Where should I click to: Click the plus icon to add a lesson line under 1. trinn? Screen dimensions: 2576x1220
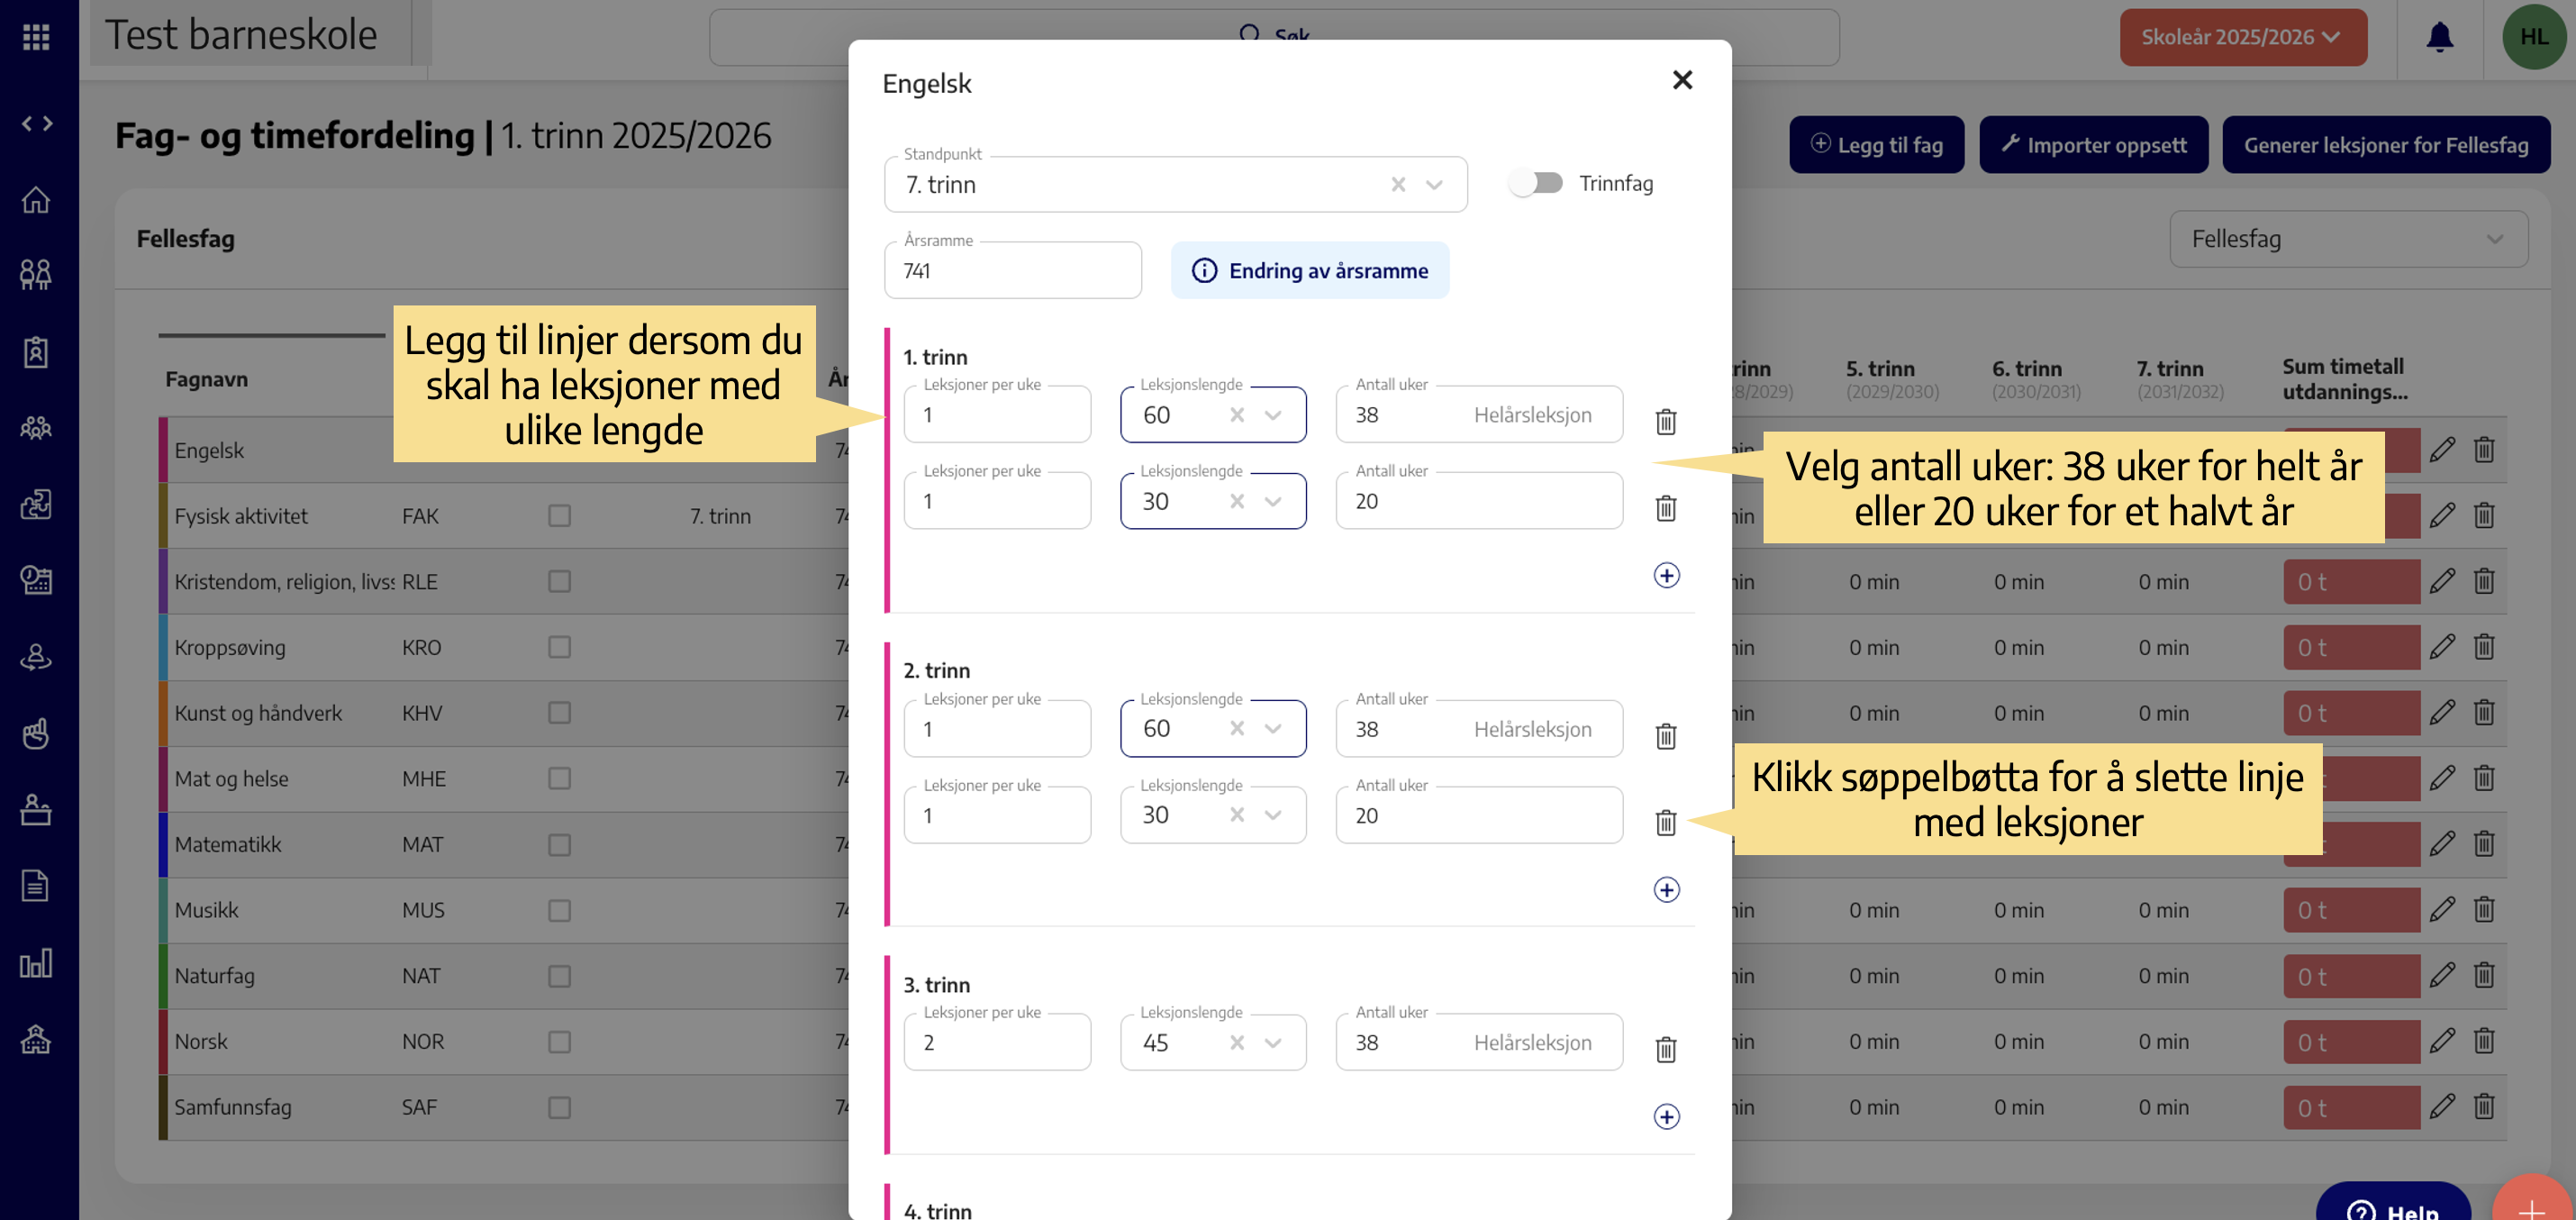point(1666,576)
